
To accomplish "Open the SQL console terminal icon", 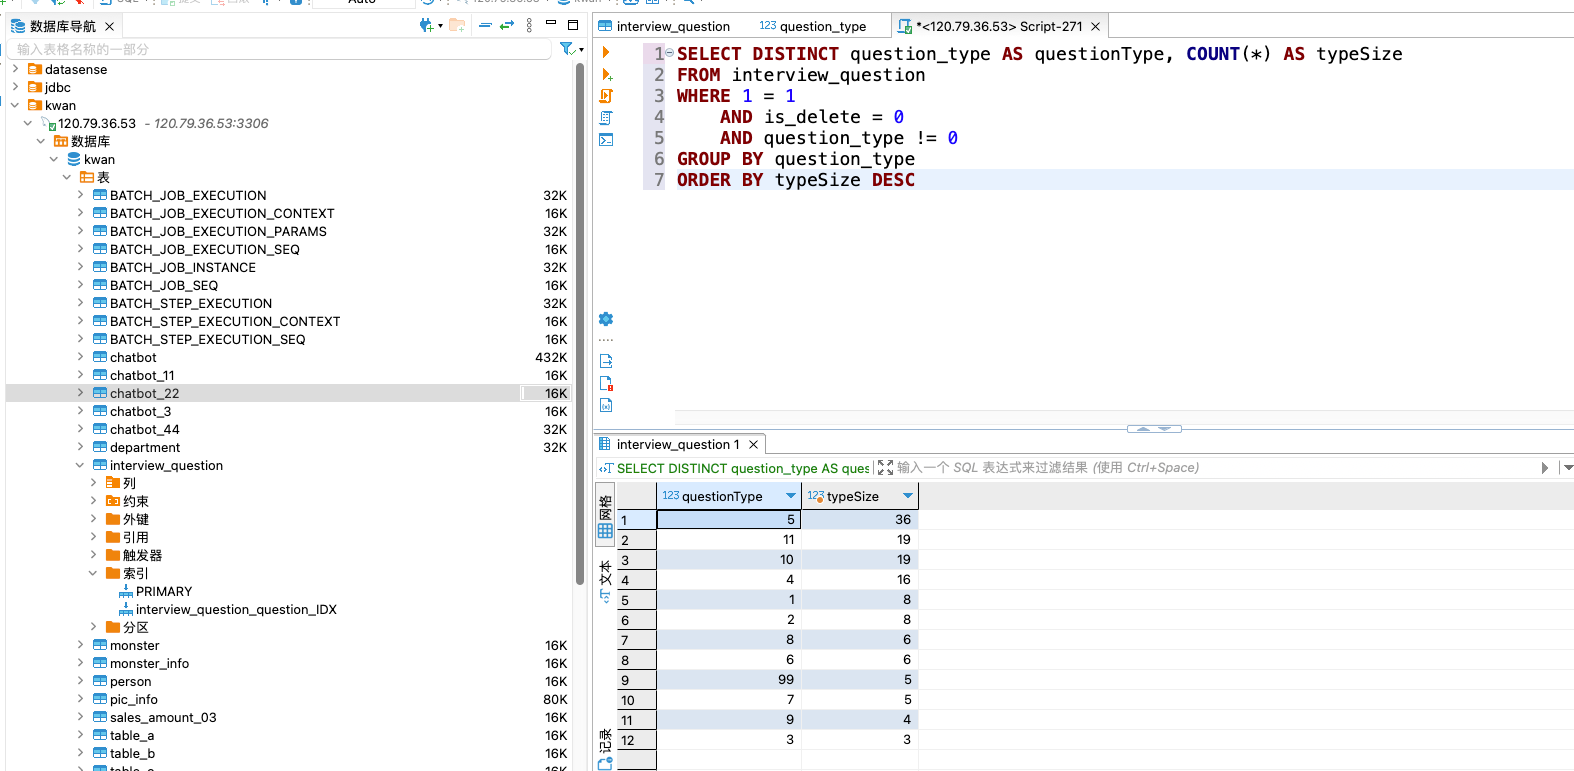I will coord(606,140).
